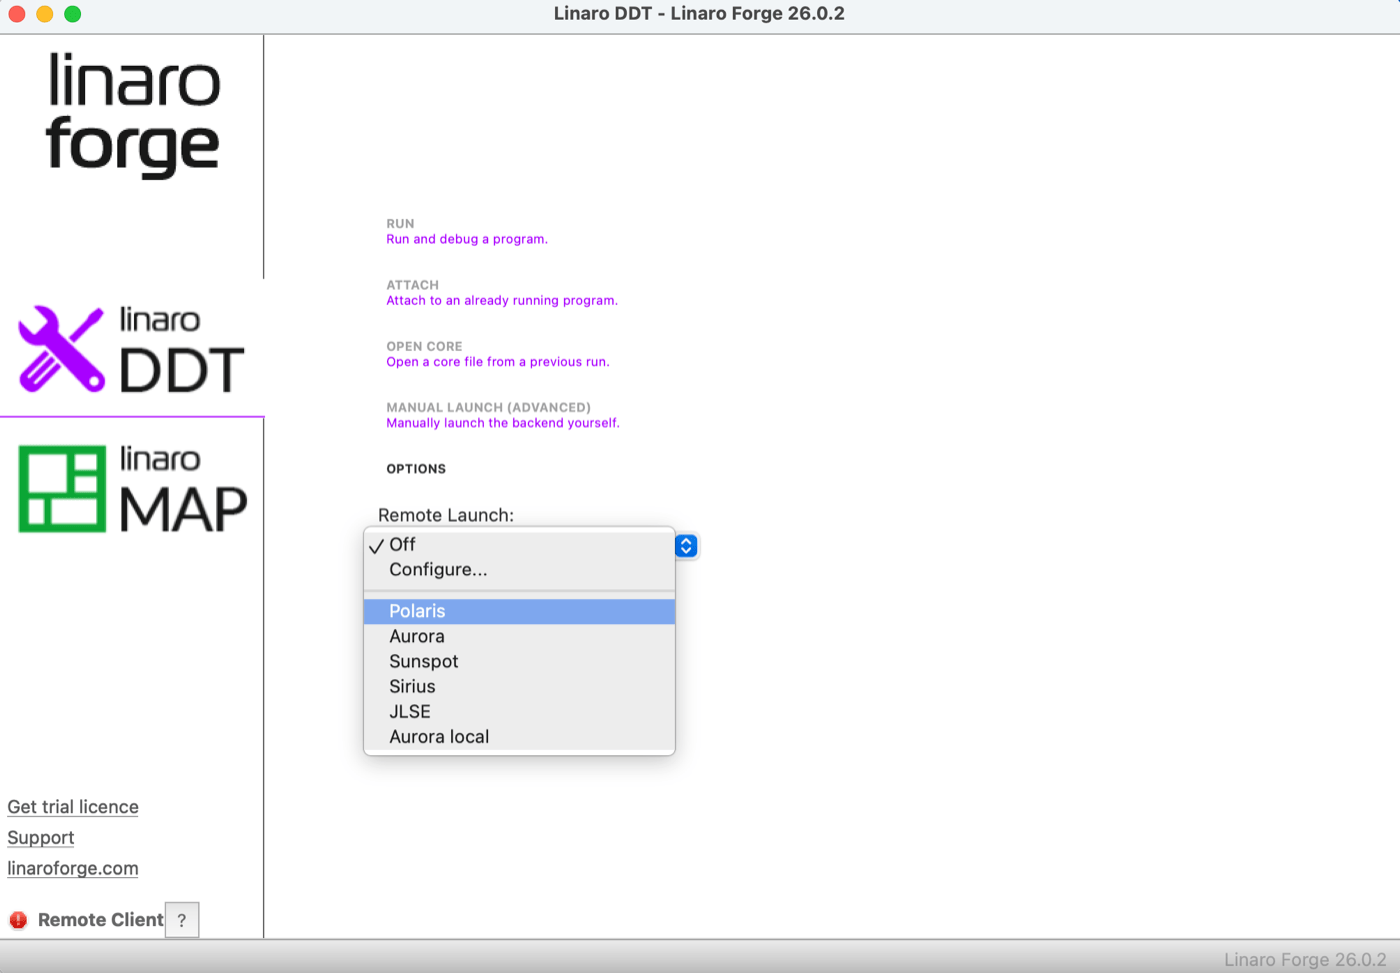Select Sunspot remote launch entry
The height and width of the screenshot is (973, 1400).
519,661
